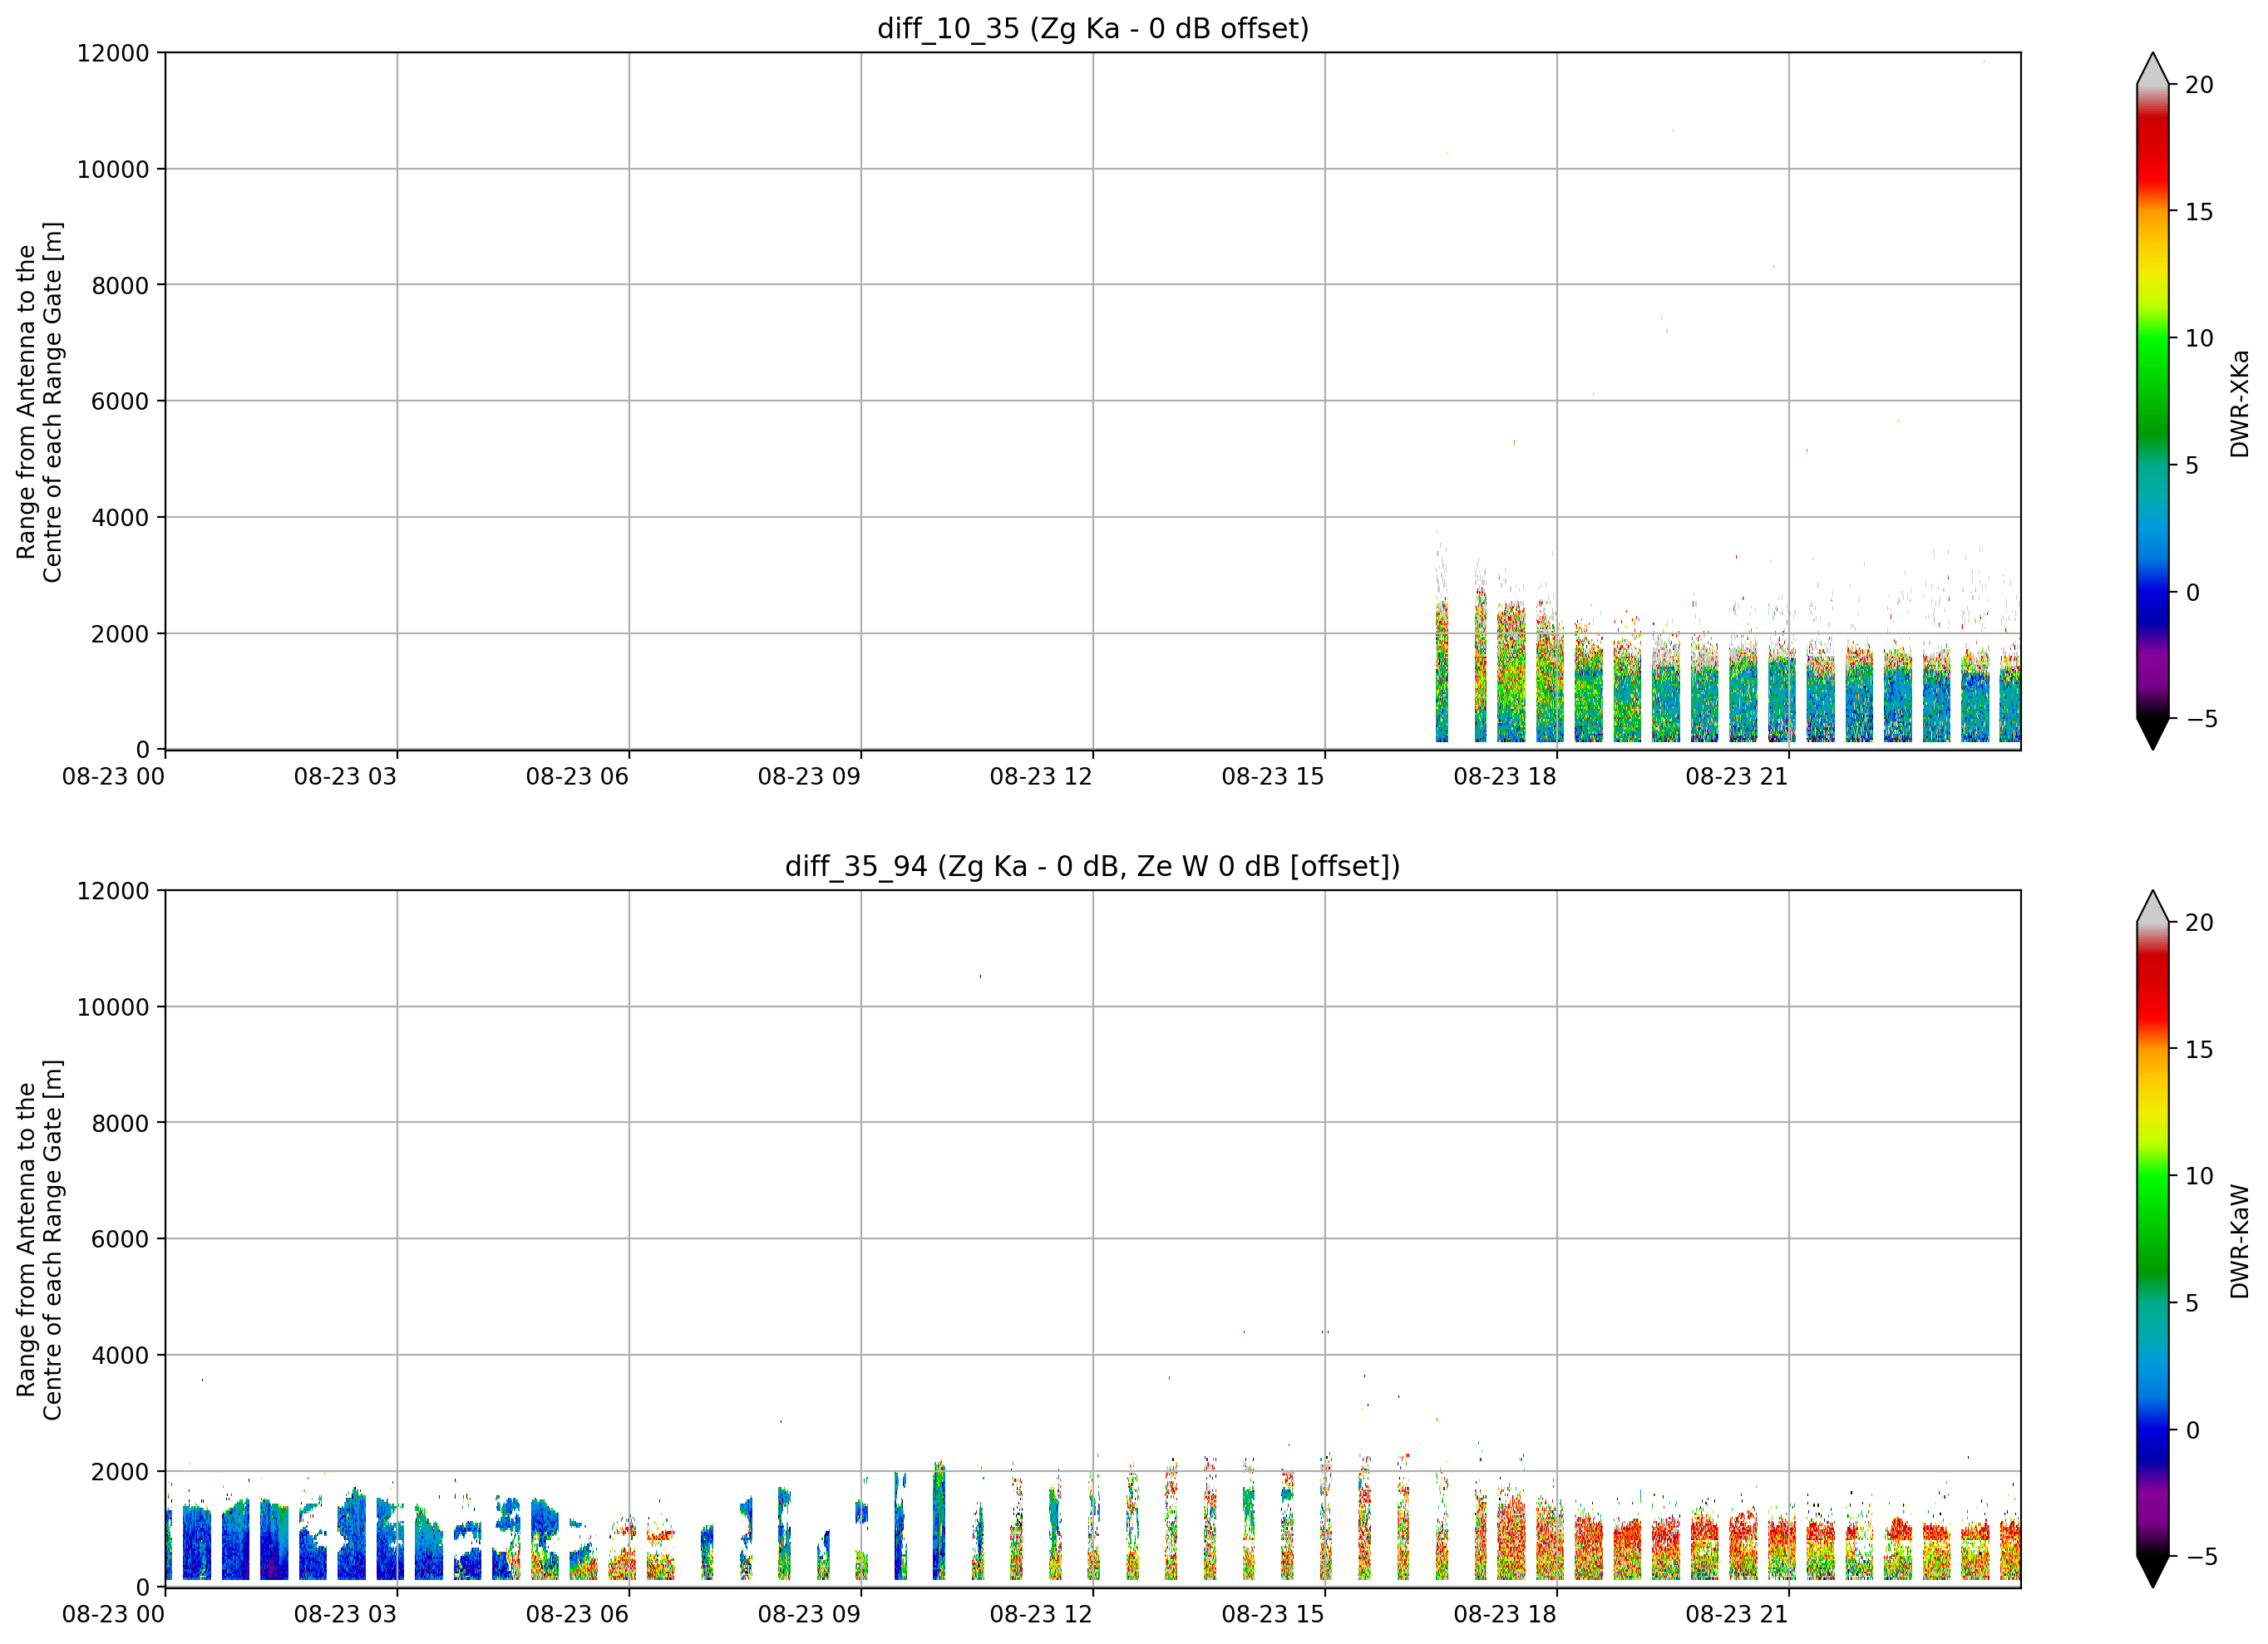
Task: Click the "15" tick on the DWR-KaW colorbar
Action: (x=2199, y=1050)
